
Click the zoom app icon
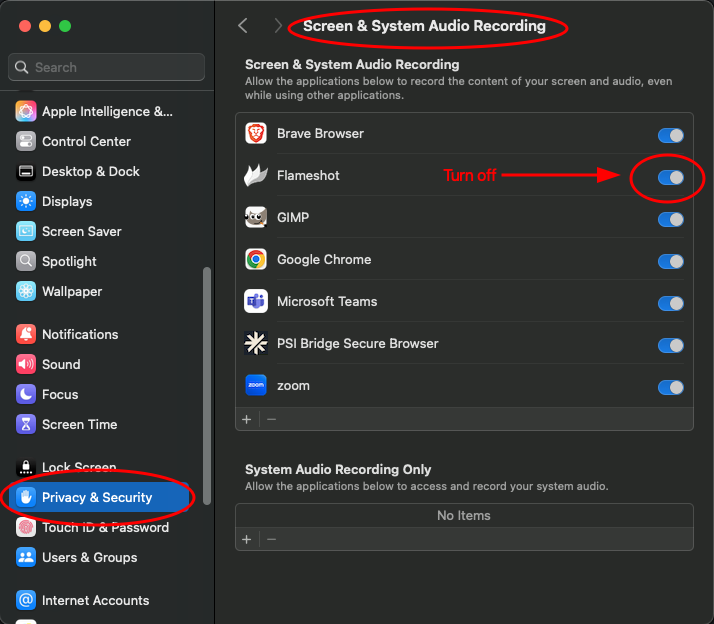(x=256, y=385)
